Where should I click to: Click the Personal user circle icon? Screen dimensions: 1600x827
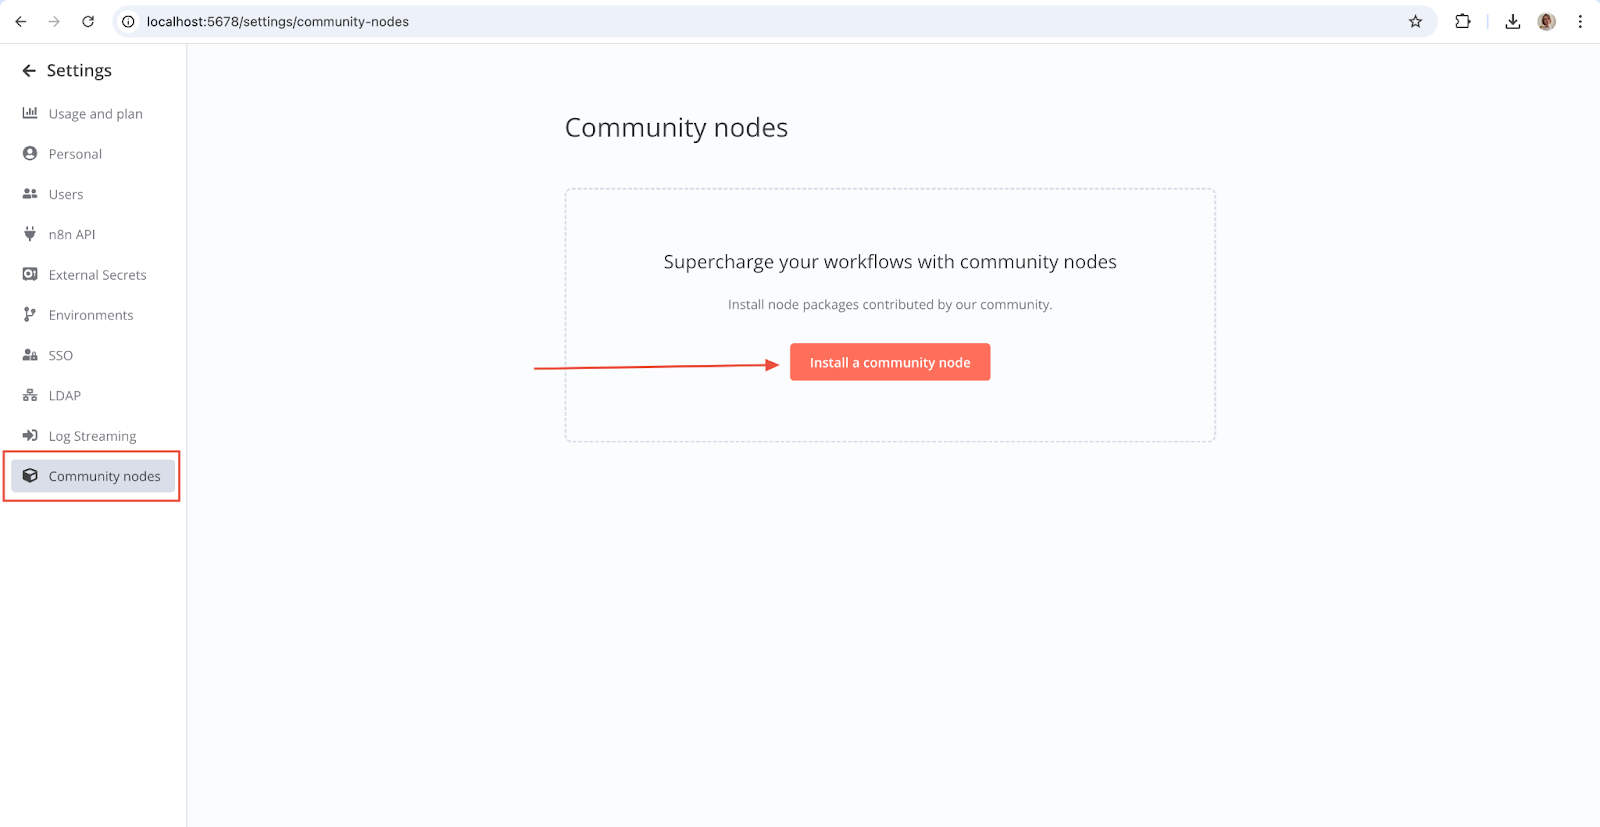click(30, 153)
